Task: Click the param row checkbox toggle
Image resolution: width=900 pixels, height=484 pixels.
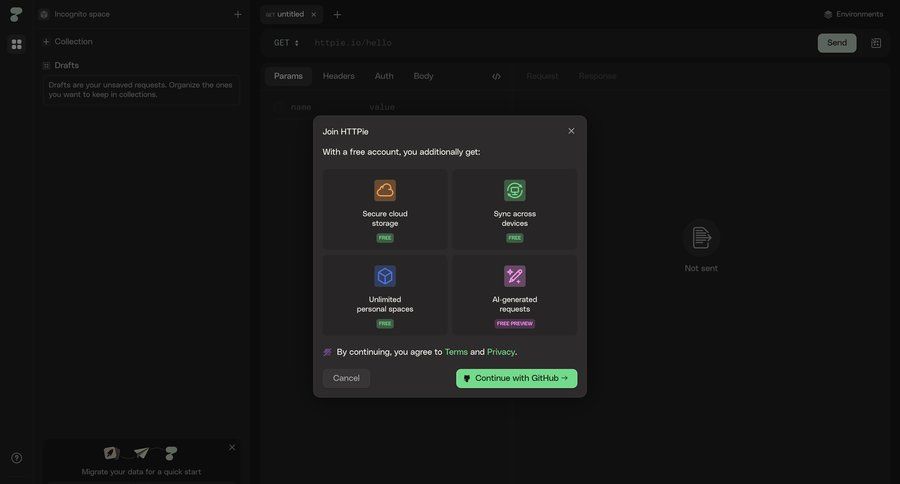Action: click(278, 107)
